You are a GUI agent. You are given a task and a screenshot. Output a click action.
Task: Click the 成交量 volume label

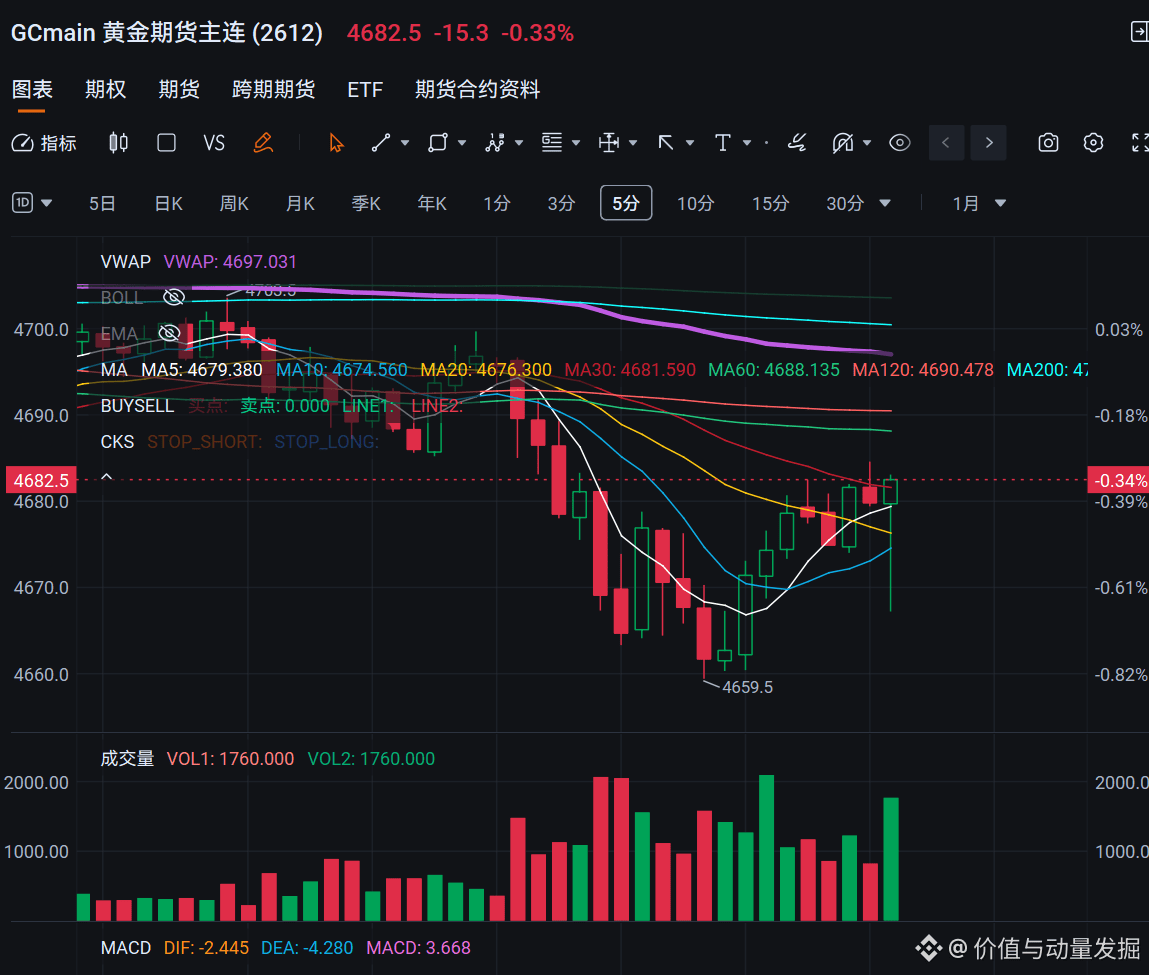click(x=128, y=758)
